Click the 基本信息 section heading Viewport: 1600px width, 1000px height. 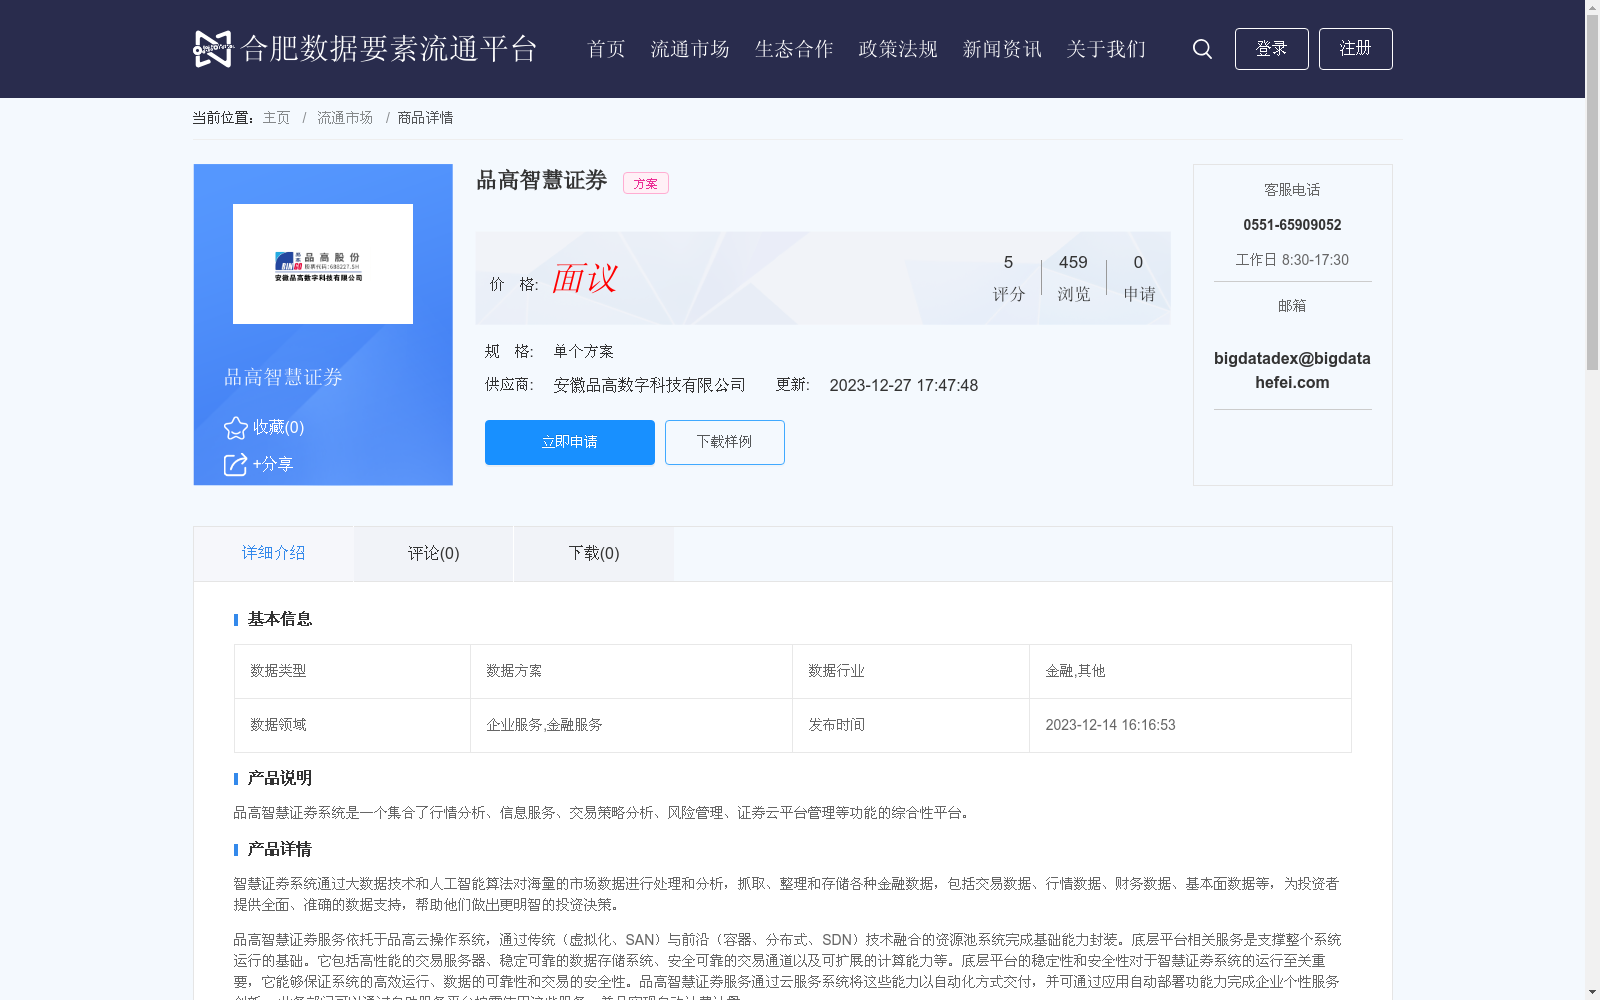[279, 619]
